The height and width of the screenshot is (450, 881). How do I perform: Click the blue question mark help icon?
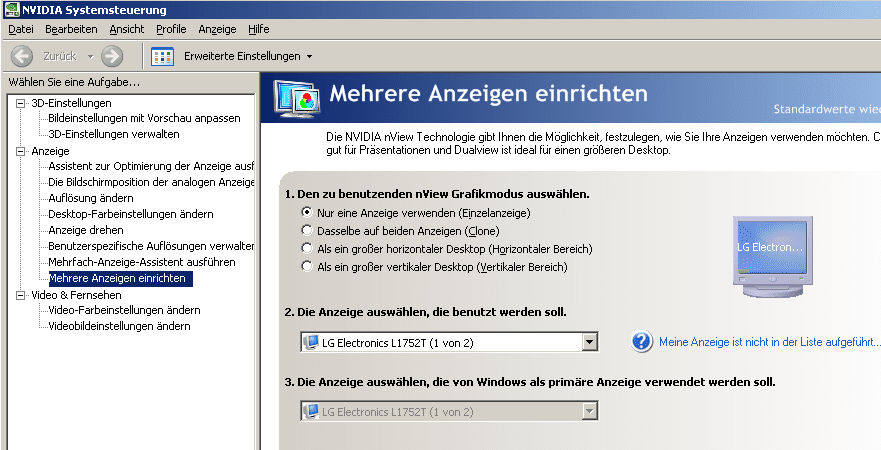coord(641,341)
